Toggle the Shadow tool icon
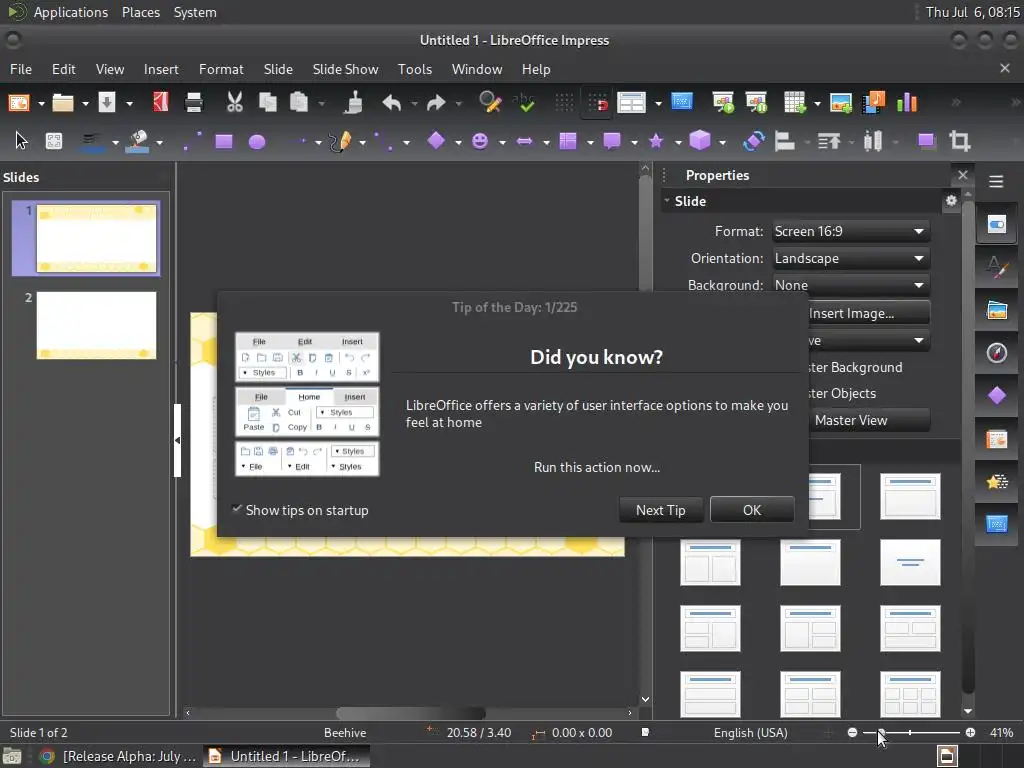The width and height of the screenshot is (1024, 768). pyautogui.click(x=926, y=141)
